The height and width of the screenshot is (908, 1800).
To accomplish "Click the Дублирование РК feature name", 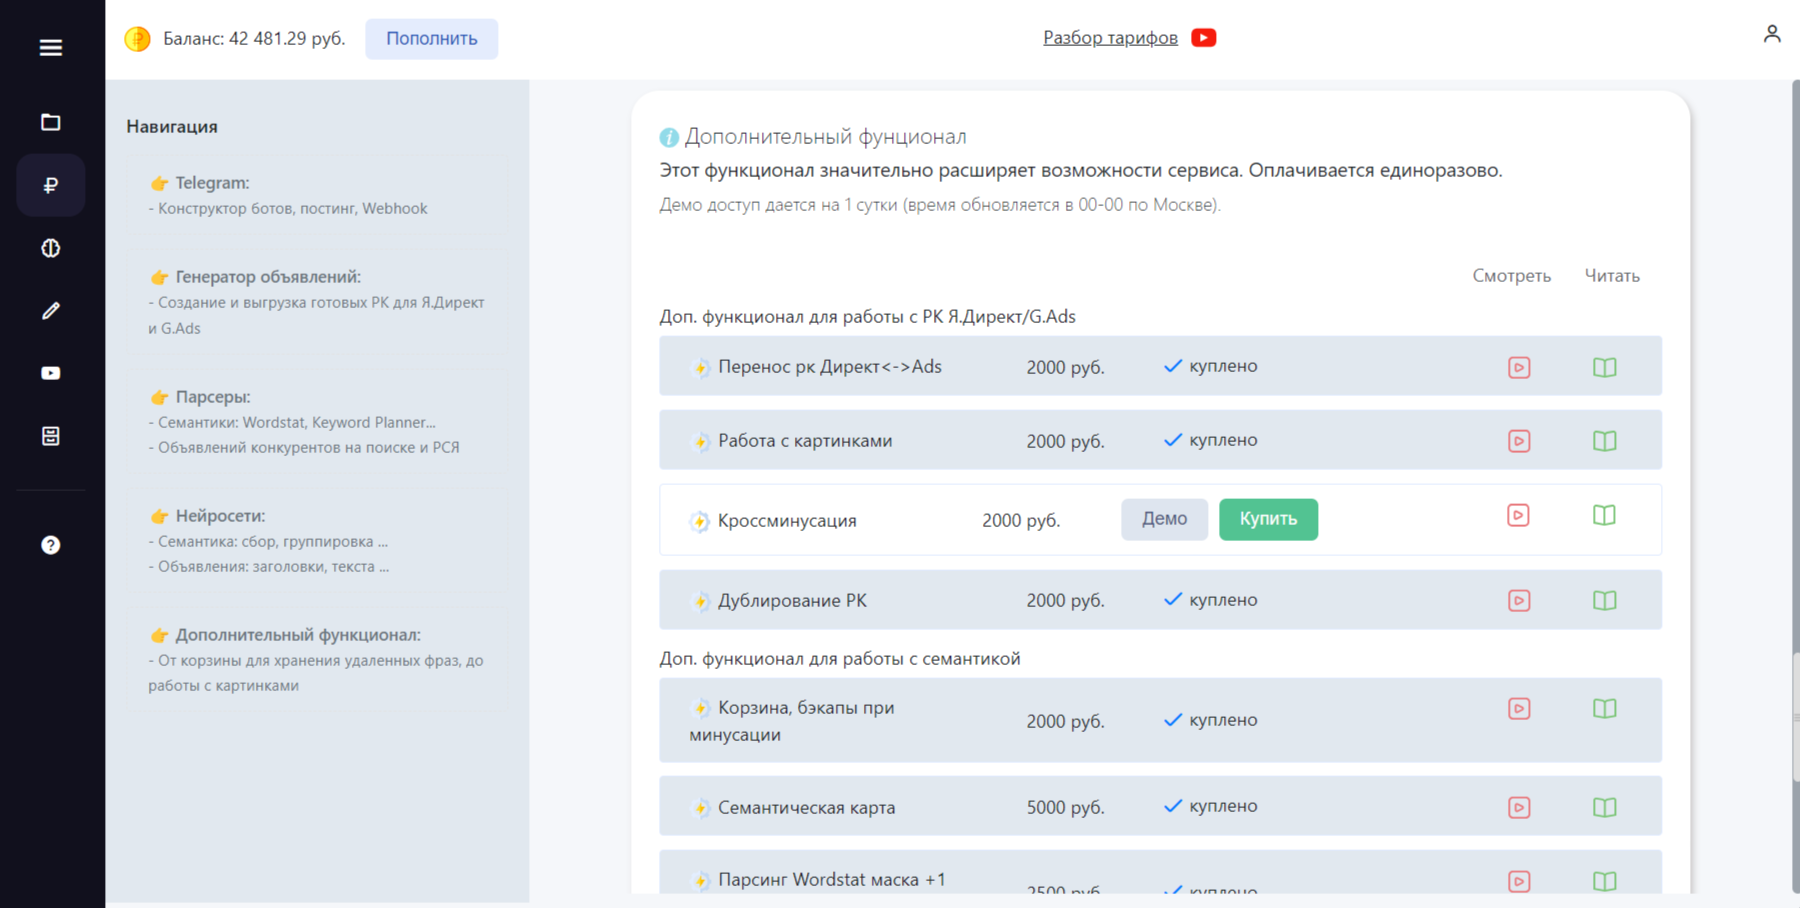I will click(x=792, y=600).
